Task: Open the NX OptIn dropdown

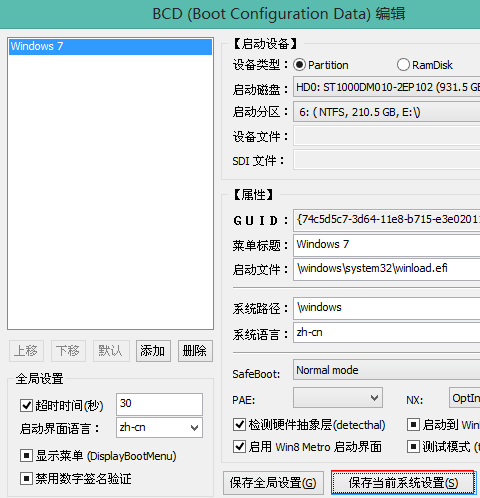Action: click(465, 398)
